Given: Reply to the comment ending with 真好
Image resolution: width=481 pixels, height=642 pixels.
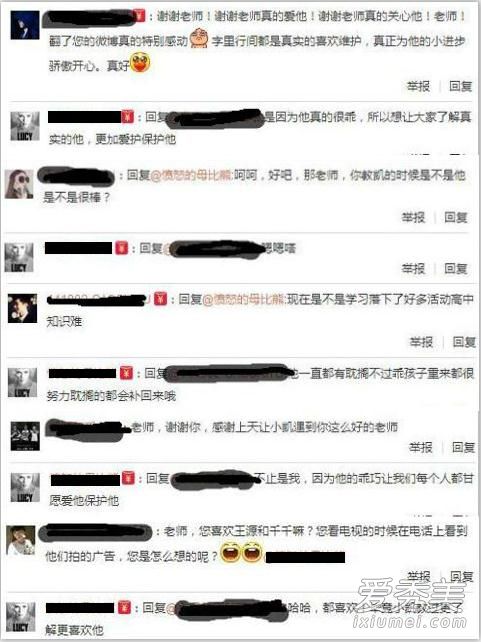Looking at the screenshot, I should click(x=461, y=86).
